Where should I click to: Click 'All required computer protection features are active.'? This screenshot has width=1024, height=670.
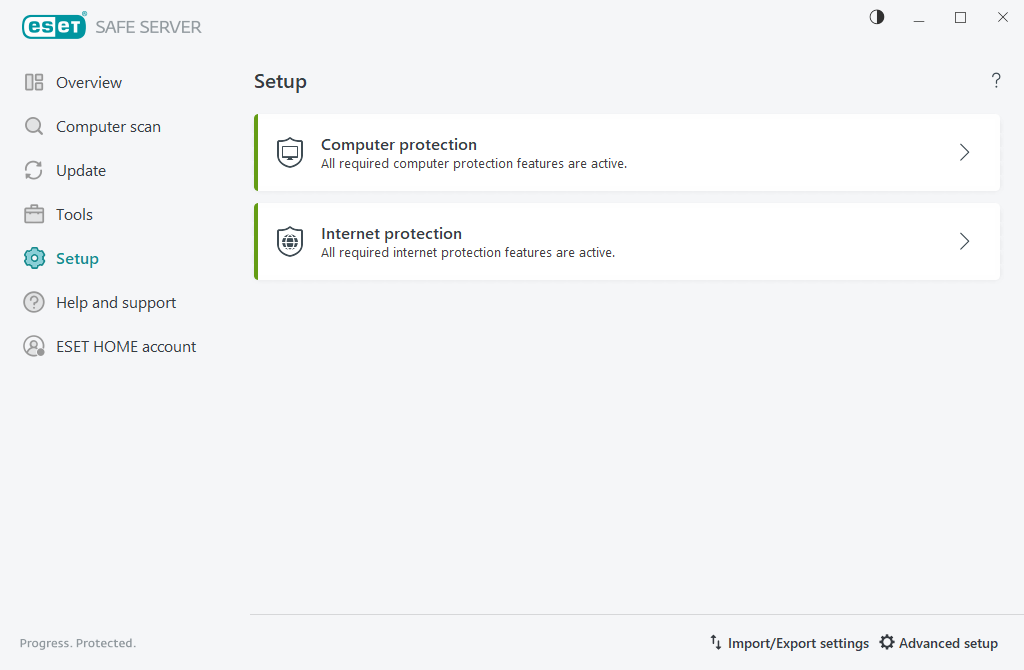pos(474,163)
